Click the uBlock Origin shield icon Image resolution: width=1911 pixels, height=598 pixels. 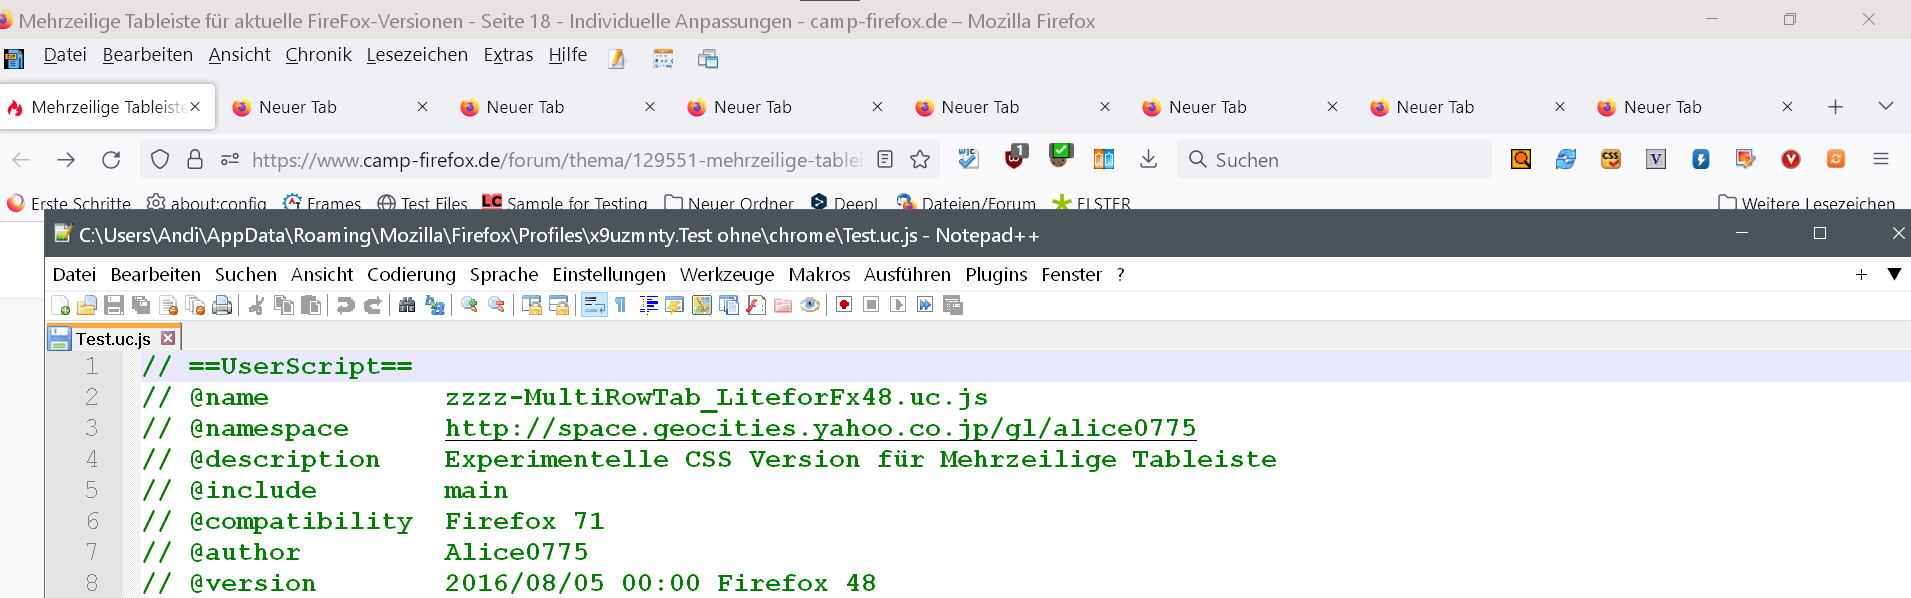point(1015,158)
